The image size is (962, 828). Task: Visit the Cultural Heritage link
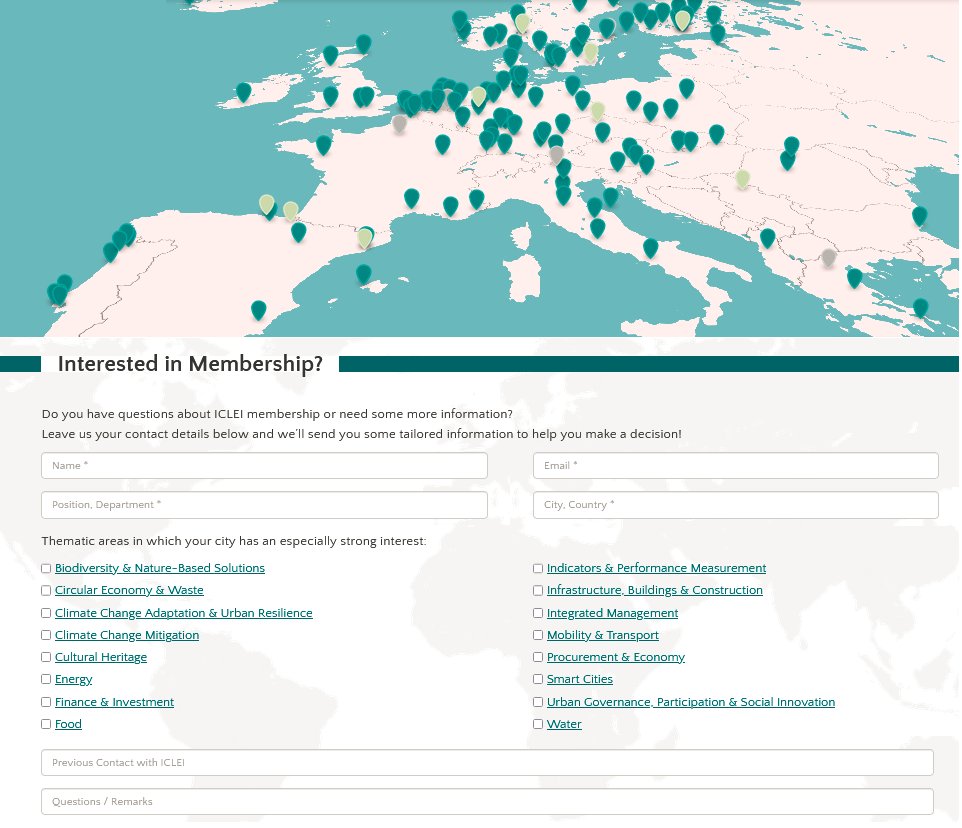click(x=101, y=657)
